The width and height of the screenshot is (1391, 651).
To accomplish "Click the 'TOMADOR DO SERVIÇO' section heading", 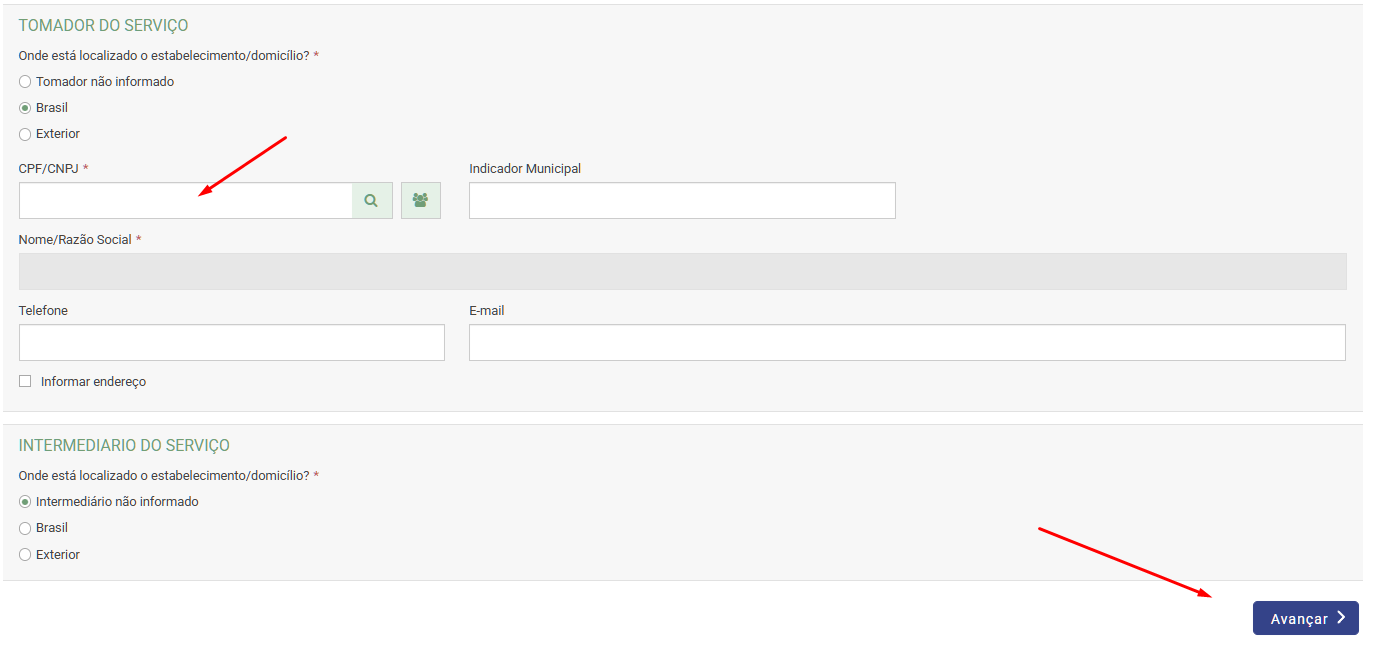I will pyautogui.click(x=103, y=26).
